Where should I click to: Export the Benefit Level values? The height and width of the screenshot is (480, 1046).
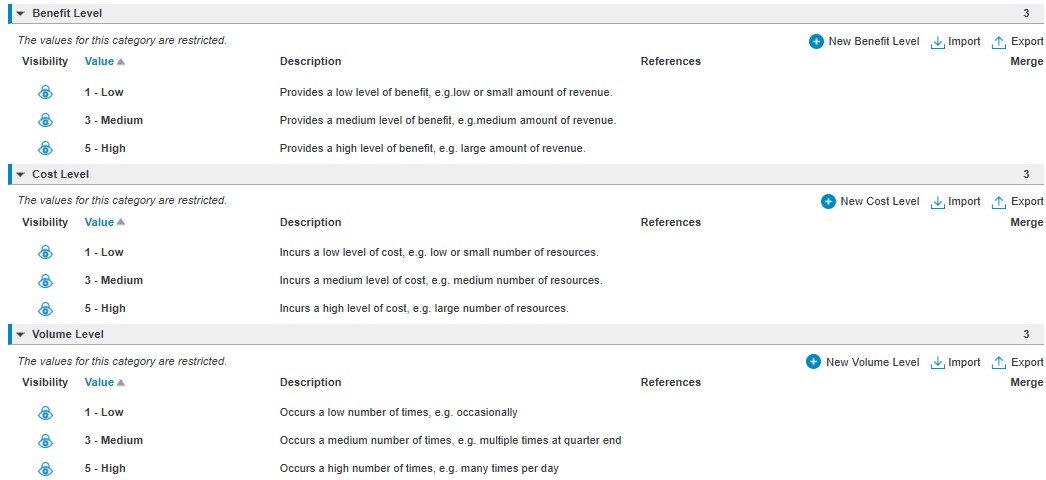[x=1017, y=41]
